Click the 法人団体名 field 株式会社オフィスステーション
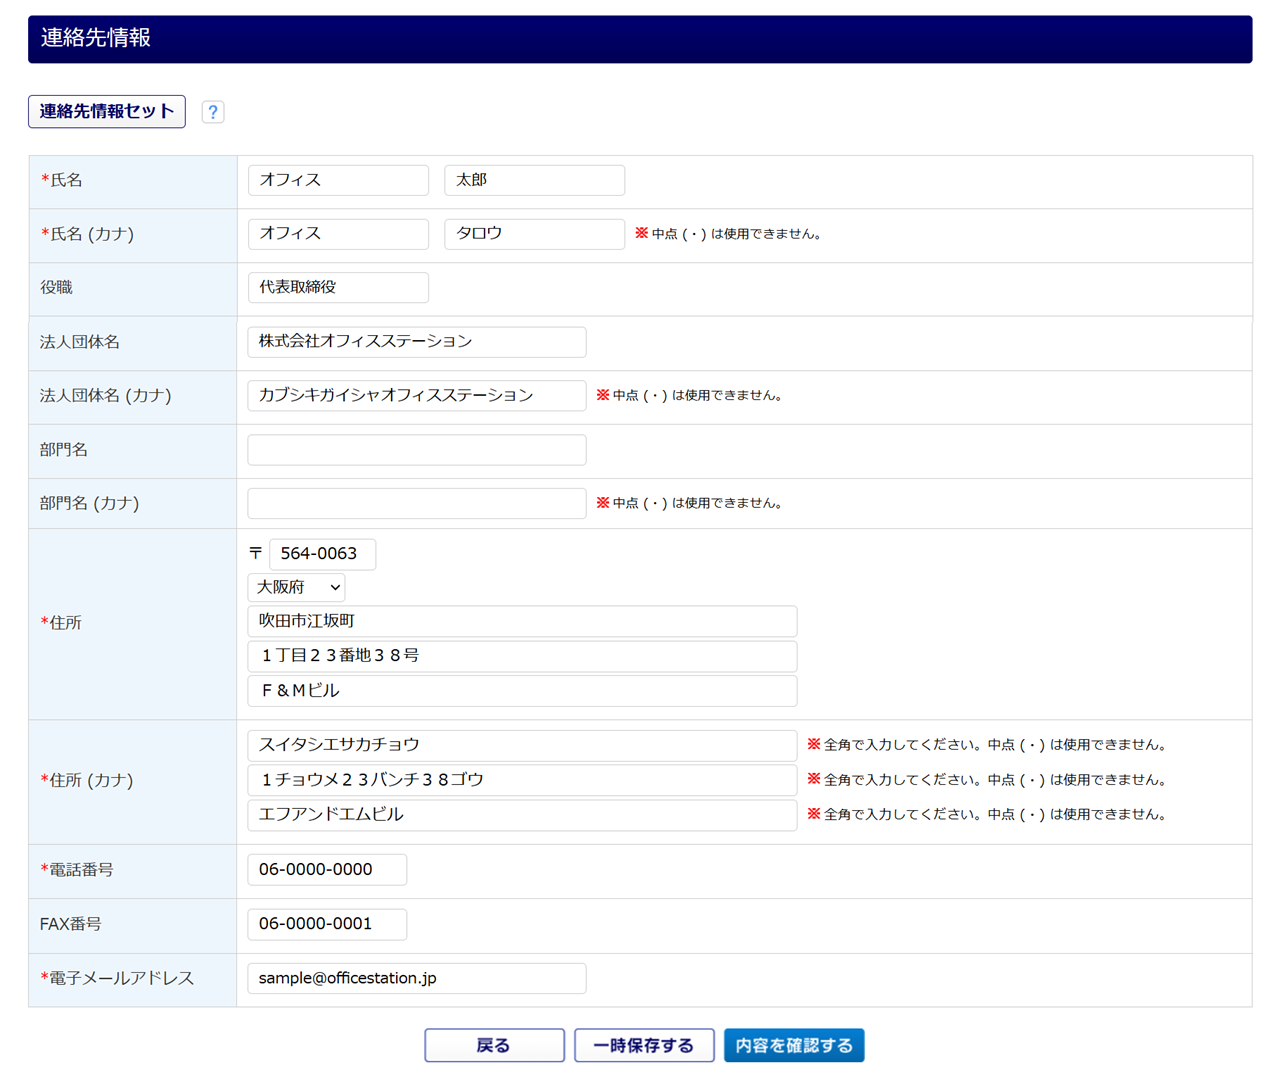Screen dimensions: 1280x1083 (416, 342)
